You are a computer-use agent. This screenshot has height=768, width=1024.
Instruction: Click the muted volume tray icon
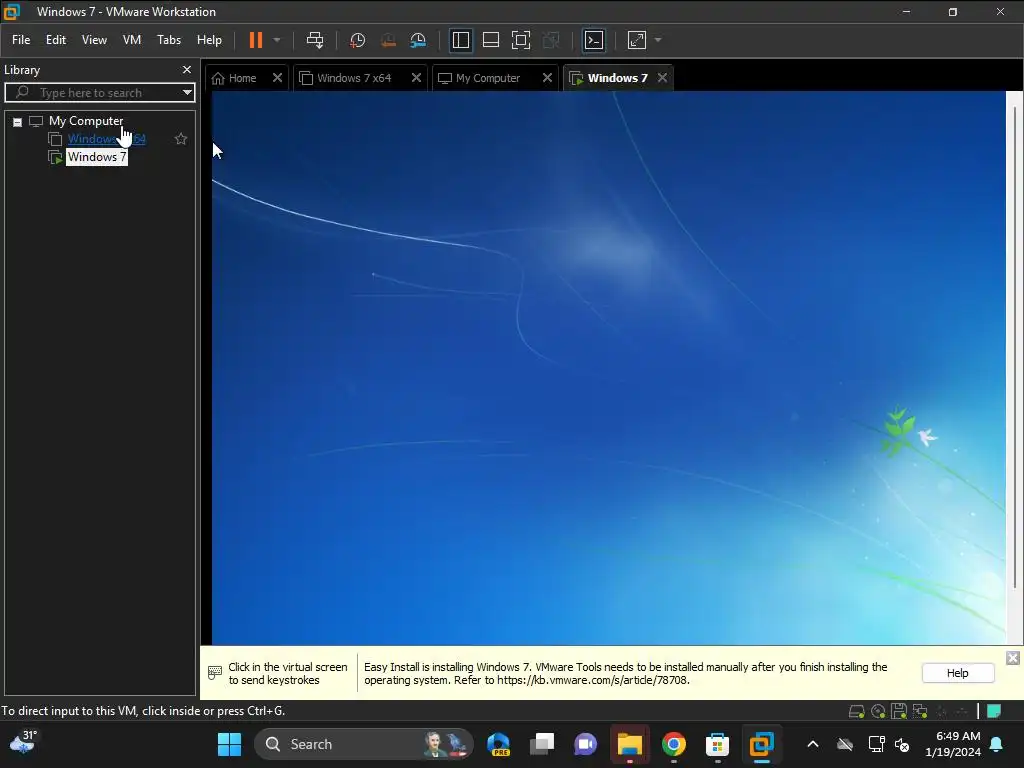(x=903, y=744)
